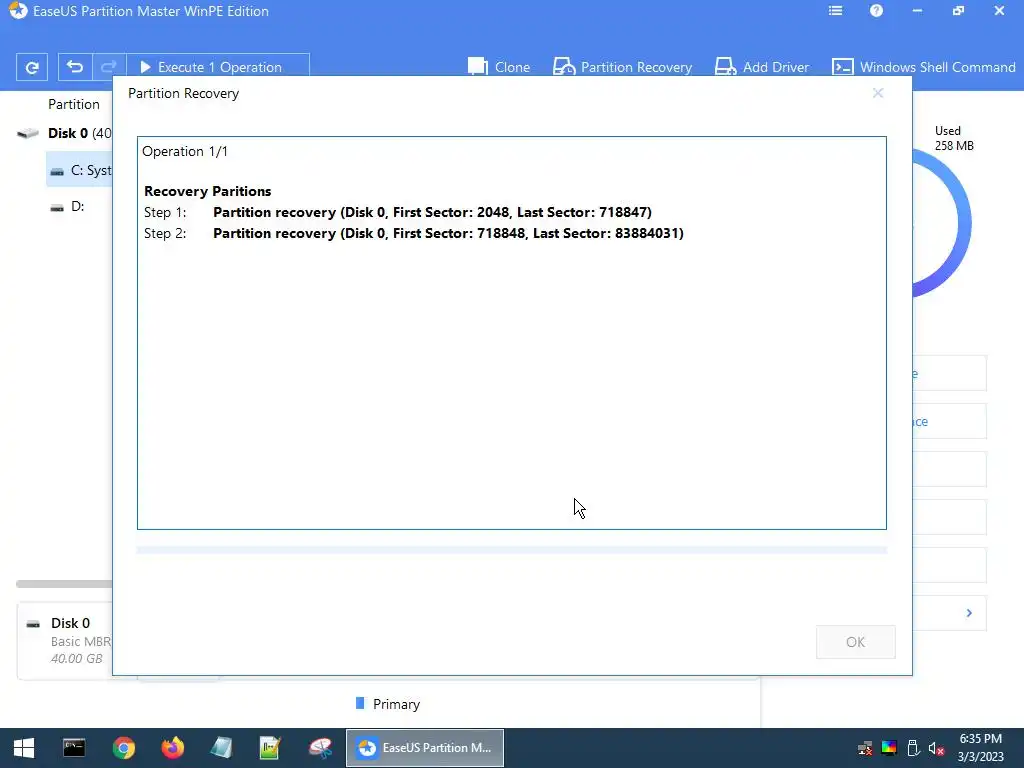Open the notepad-like taskbar icon
This screenshot has height=768, width=1024.
point(221,748)
